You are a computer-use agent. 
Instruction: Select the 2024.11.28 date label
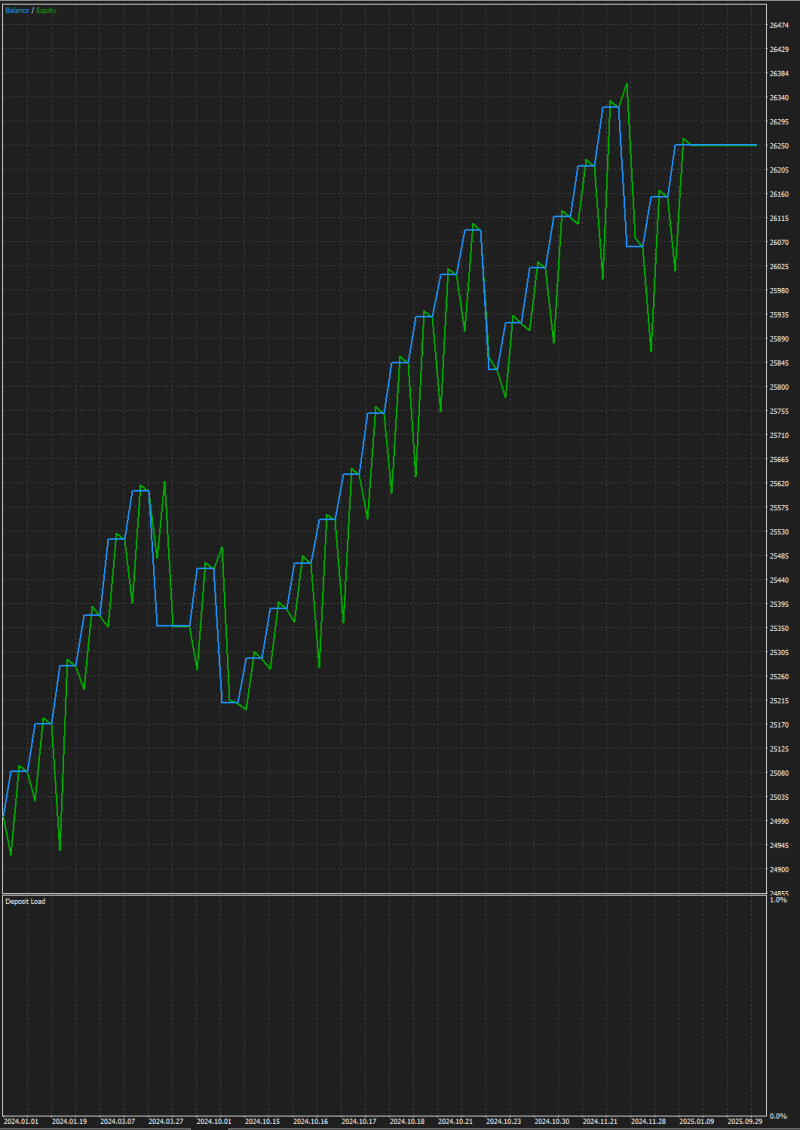click(x=649, y=1121)
